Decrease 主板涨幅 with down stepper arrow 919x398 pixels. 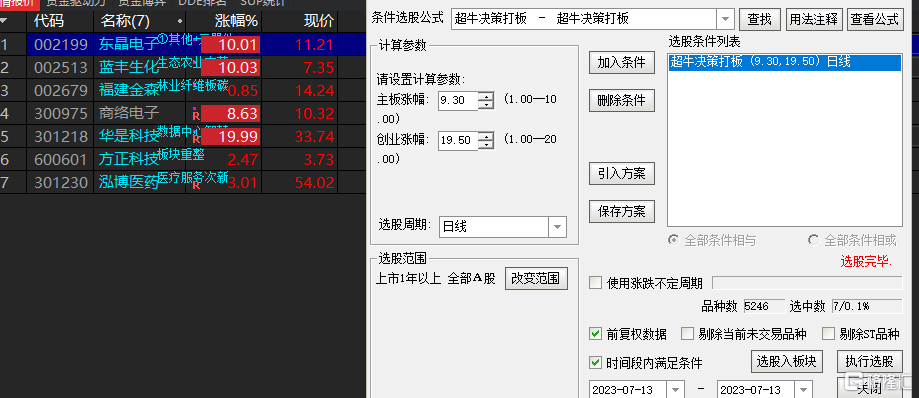point(486,105)
